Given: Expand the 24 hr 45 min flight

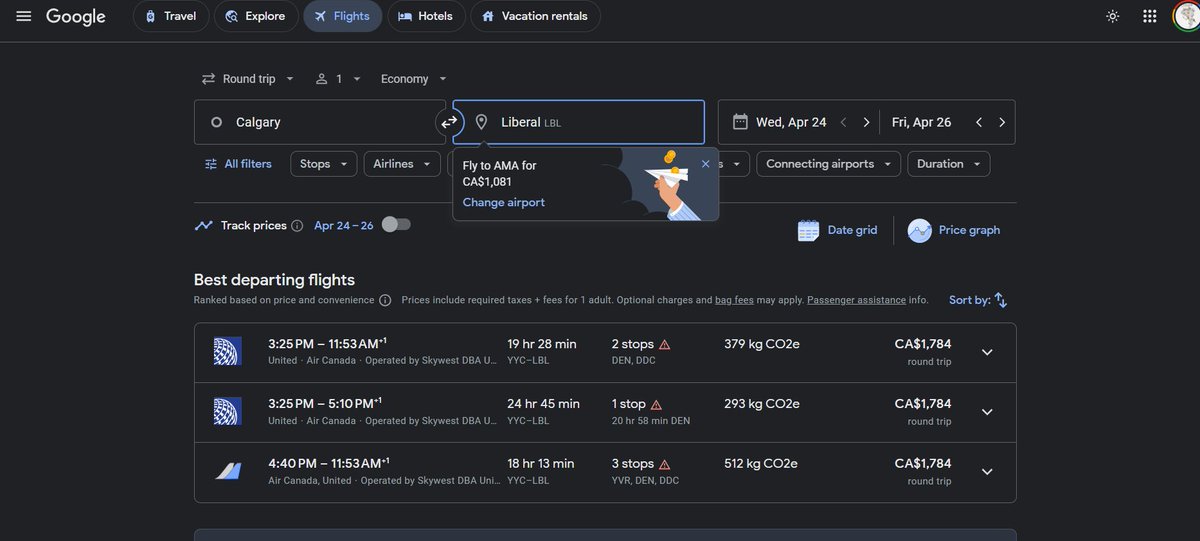Looking at the screenshot, I should [987, 412].
